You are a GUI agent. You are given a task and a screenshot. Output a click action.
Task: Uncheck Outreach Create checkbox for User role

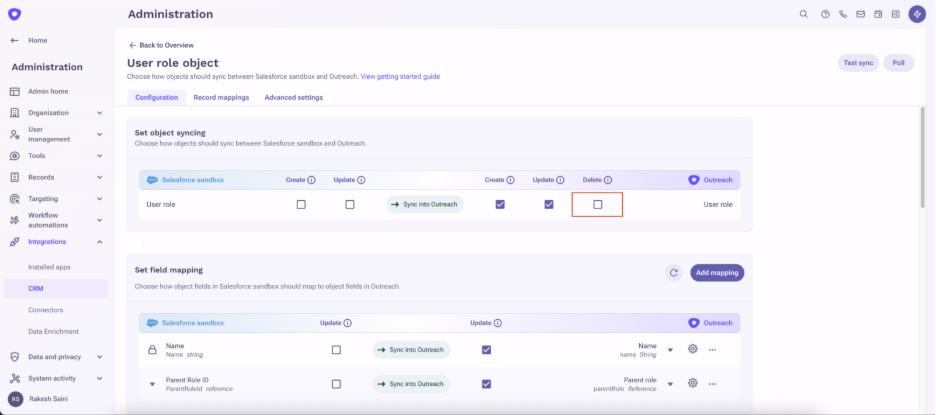pos(500,204)
